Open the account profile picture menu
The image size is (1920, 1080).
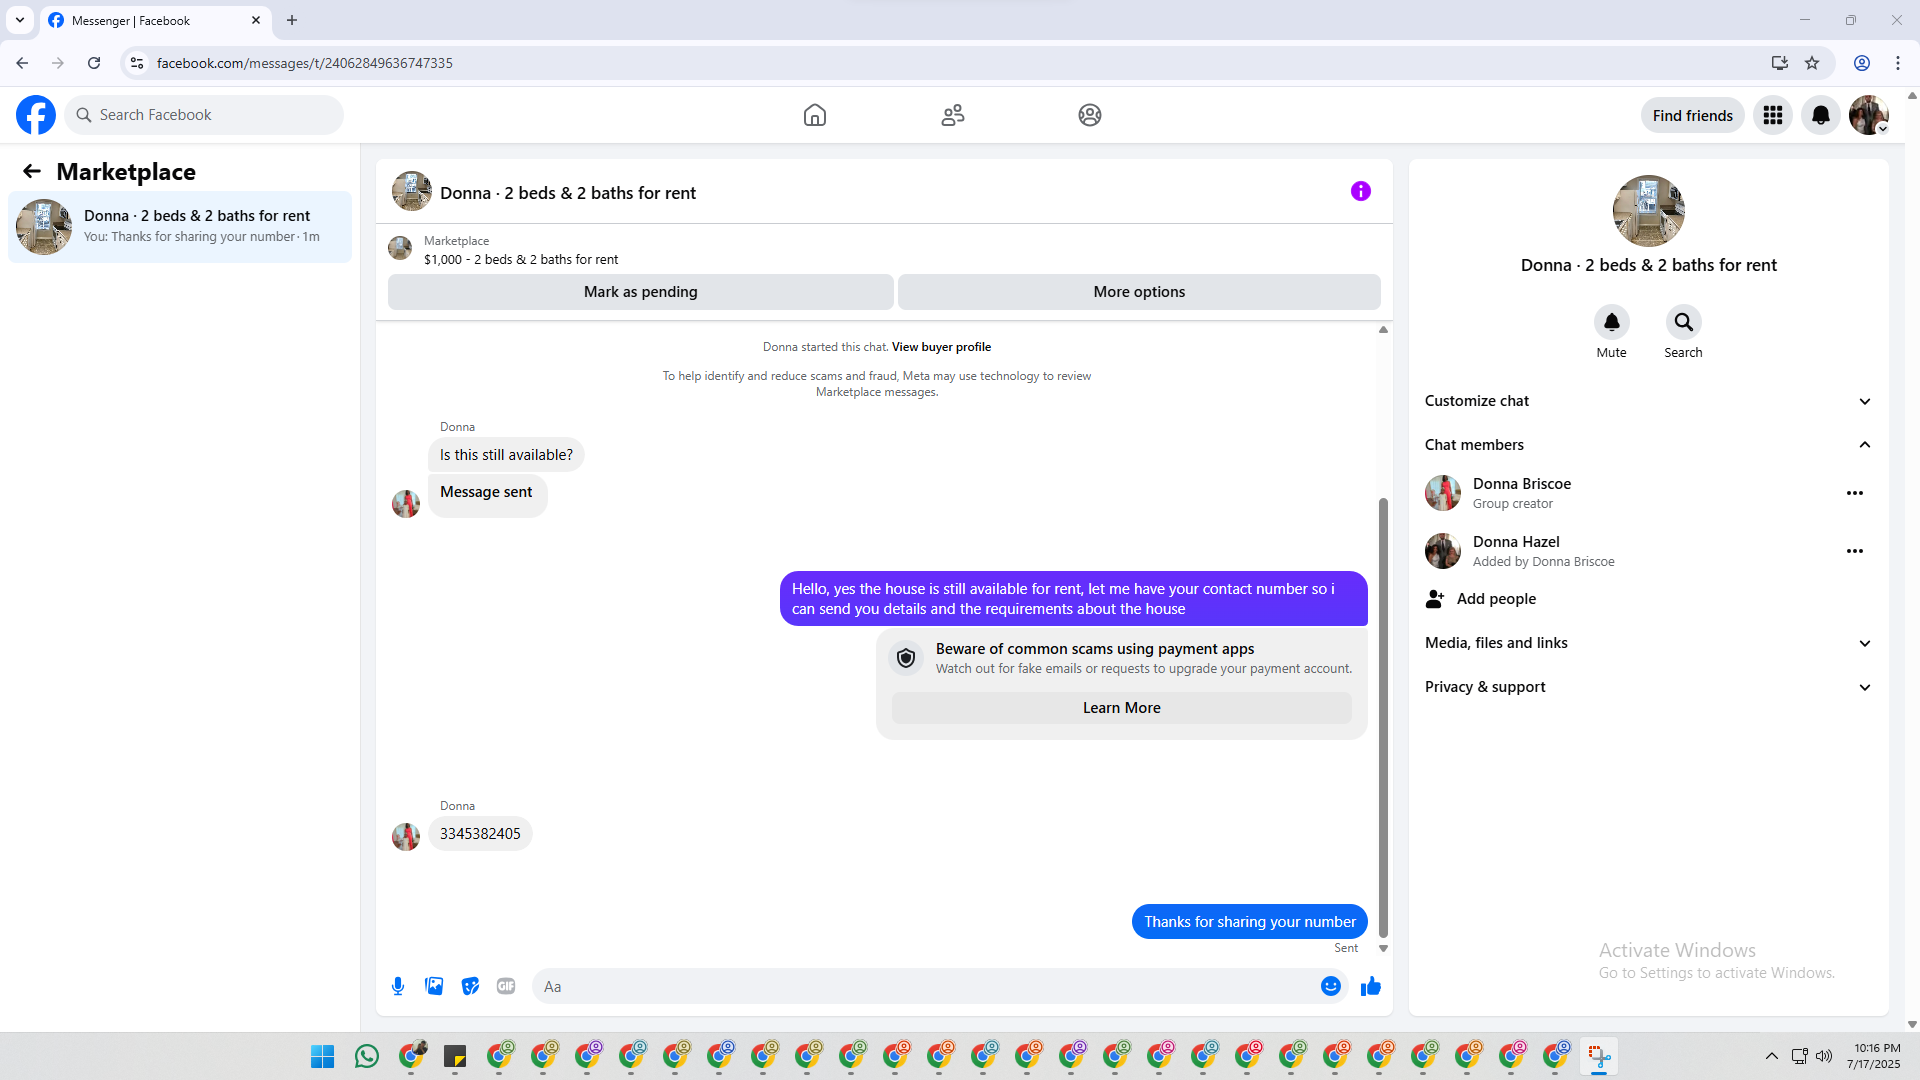coord(1869,115)
